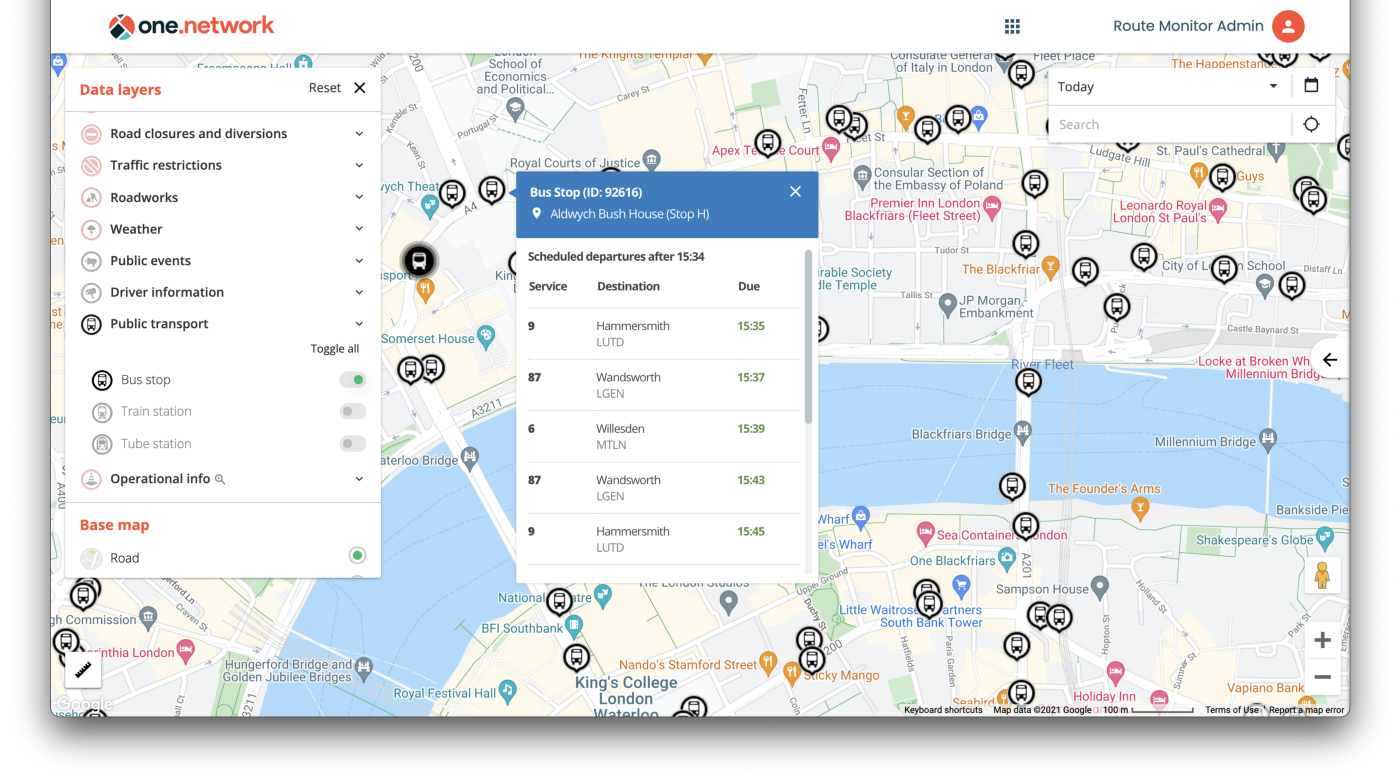Turn on the Tube station toggle
Image resolution: width=1400 pixels, height=783 pixels.
click(352, 443)
